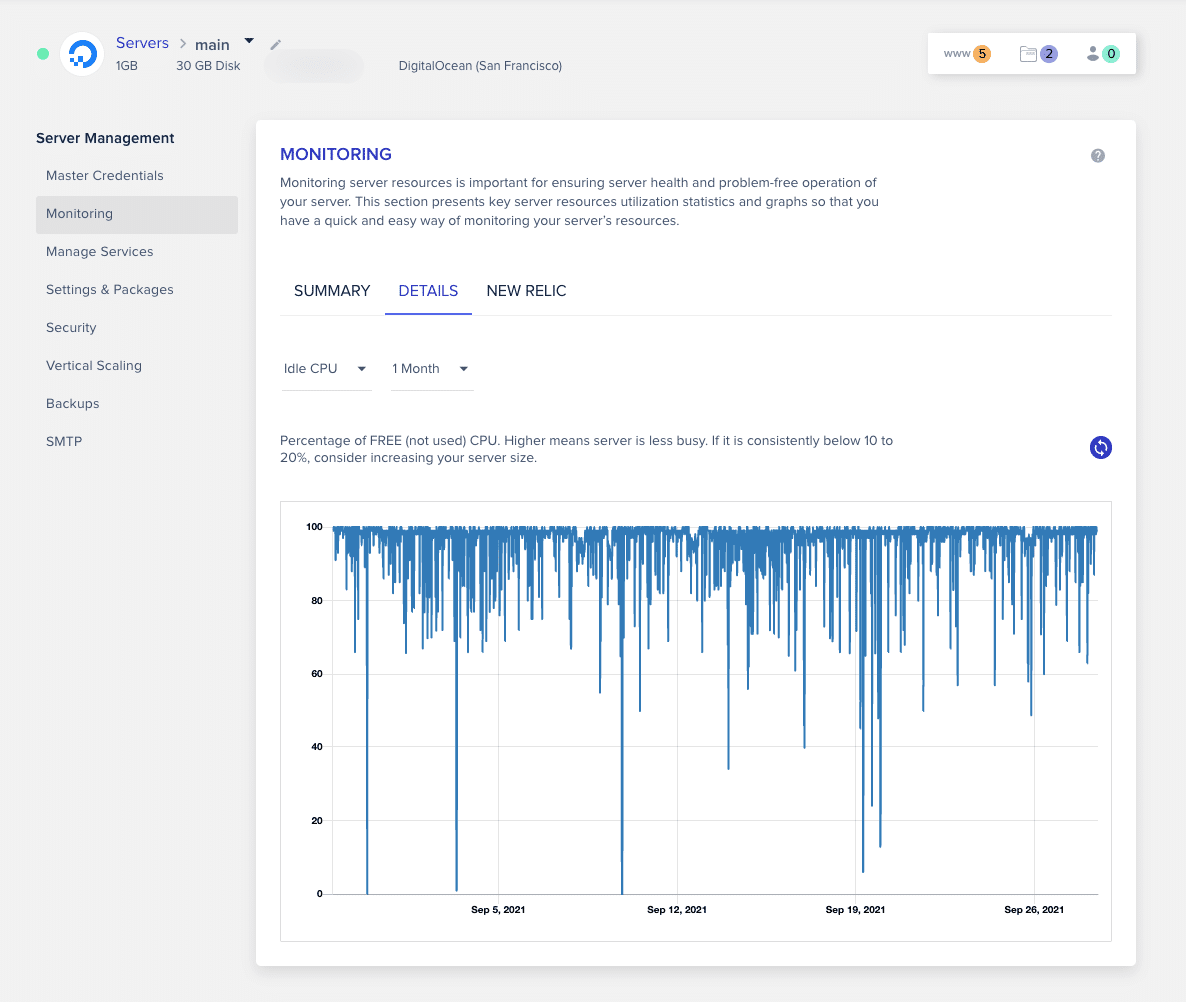
Task: Switch to the Details tab
Action: coord(428,290)
